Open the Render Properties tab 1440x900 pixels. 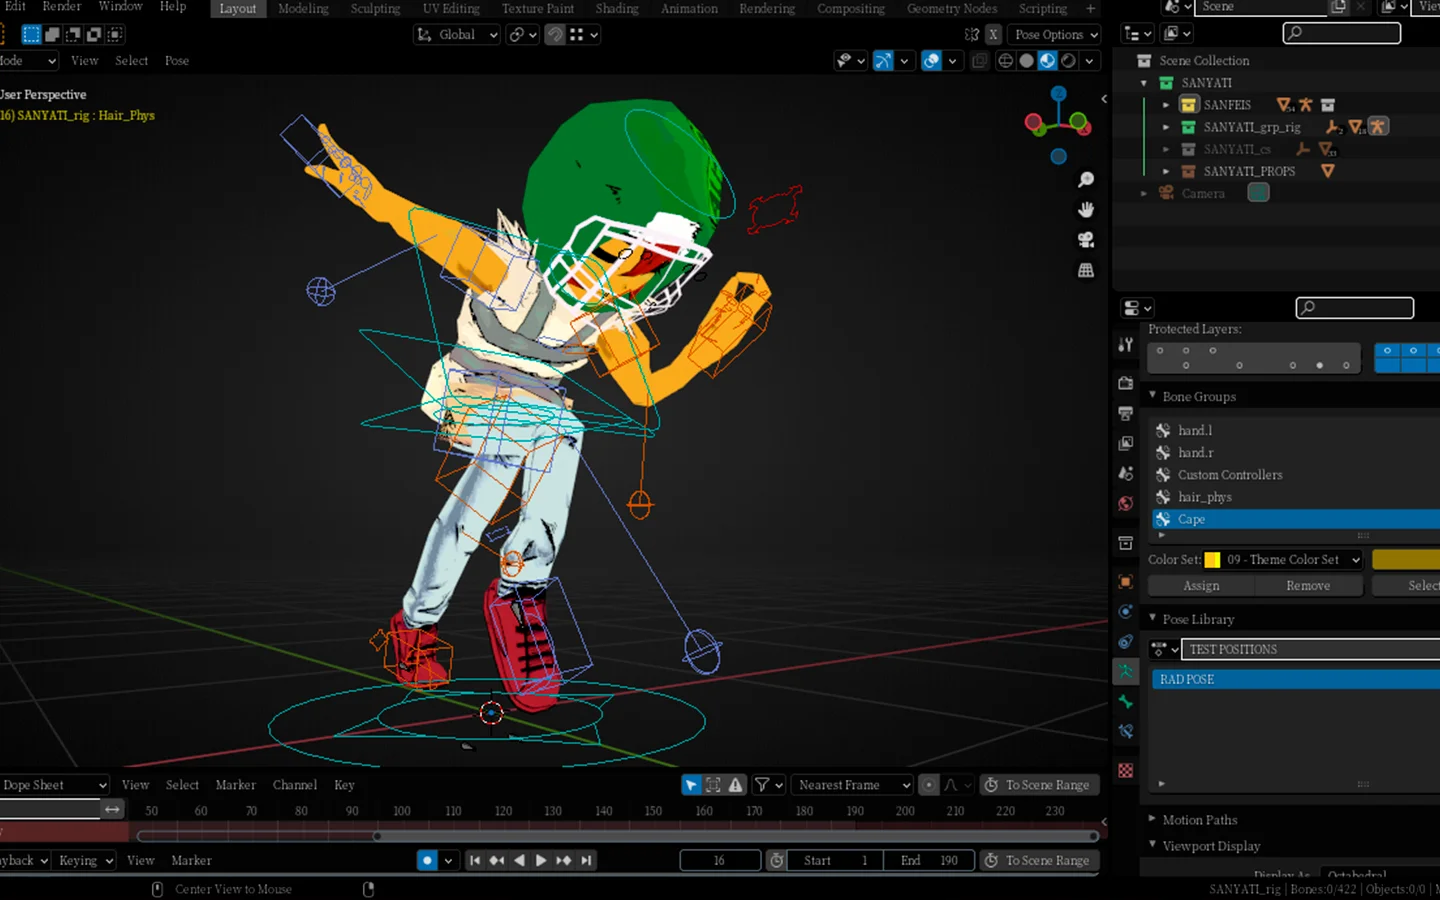click(1125, 383)
